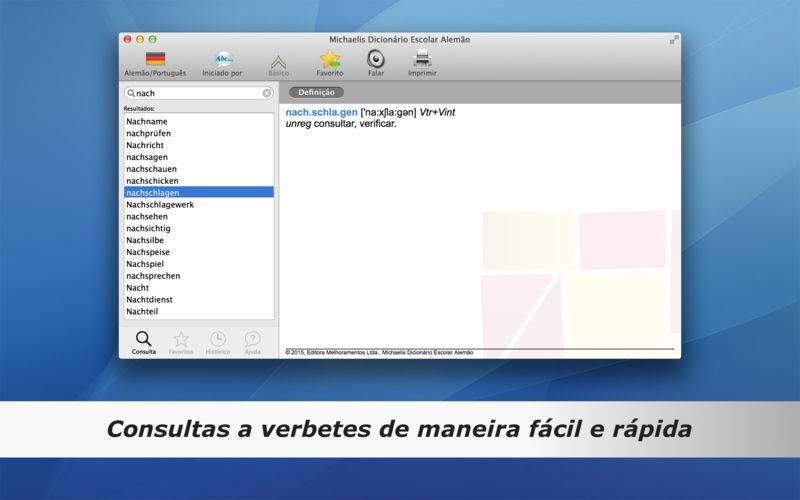Select nachsagen in results list
Screen dimensions: 800x500
coord(199,157)
